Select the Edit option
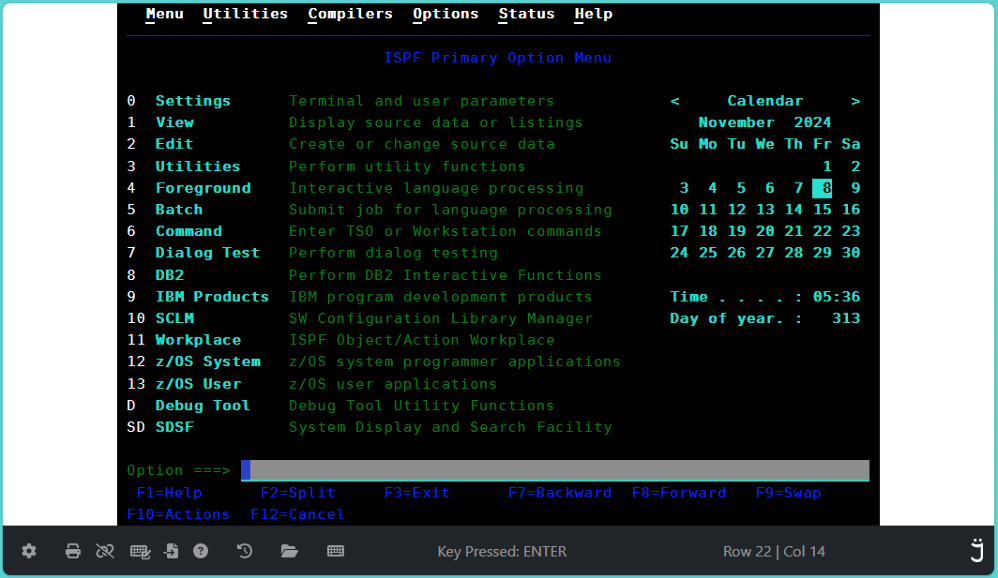998x578 pixels. click(174, 144)
